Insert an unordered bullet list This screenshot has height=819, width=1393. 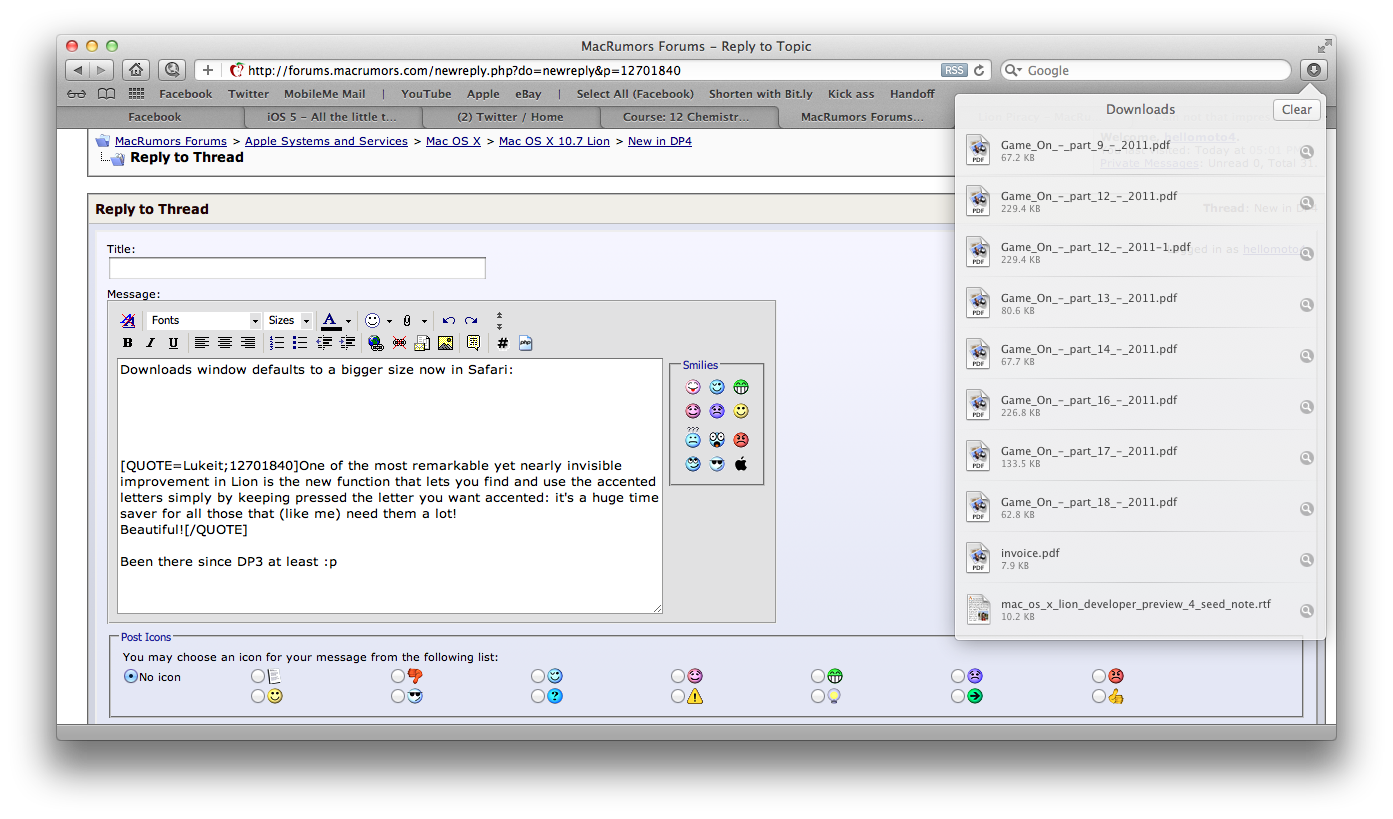[300, 343]
